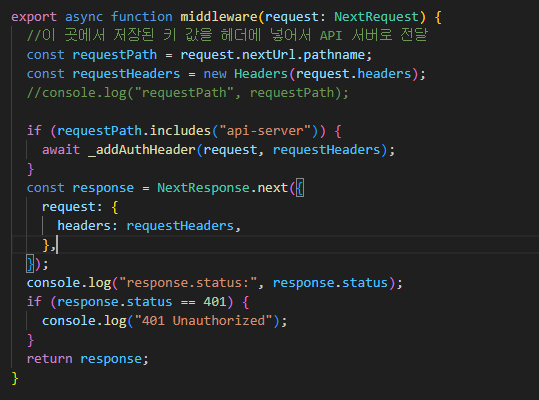Image resolution: width=539 pixels, height=400 pixels.
Task: Click the Korean comment line about API 서버로 전달
Action: click(227, 35)
